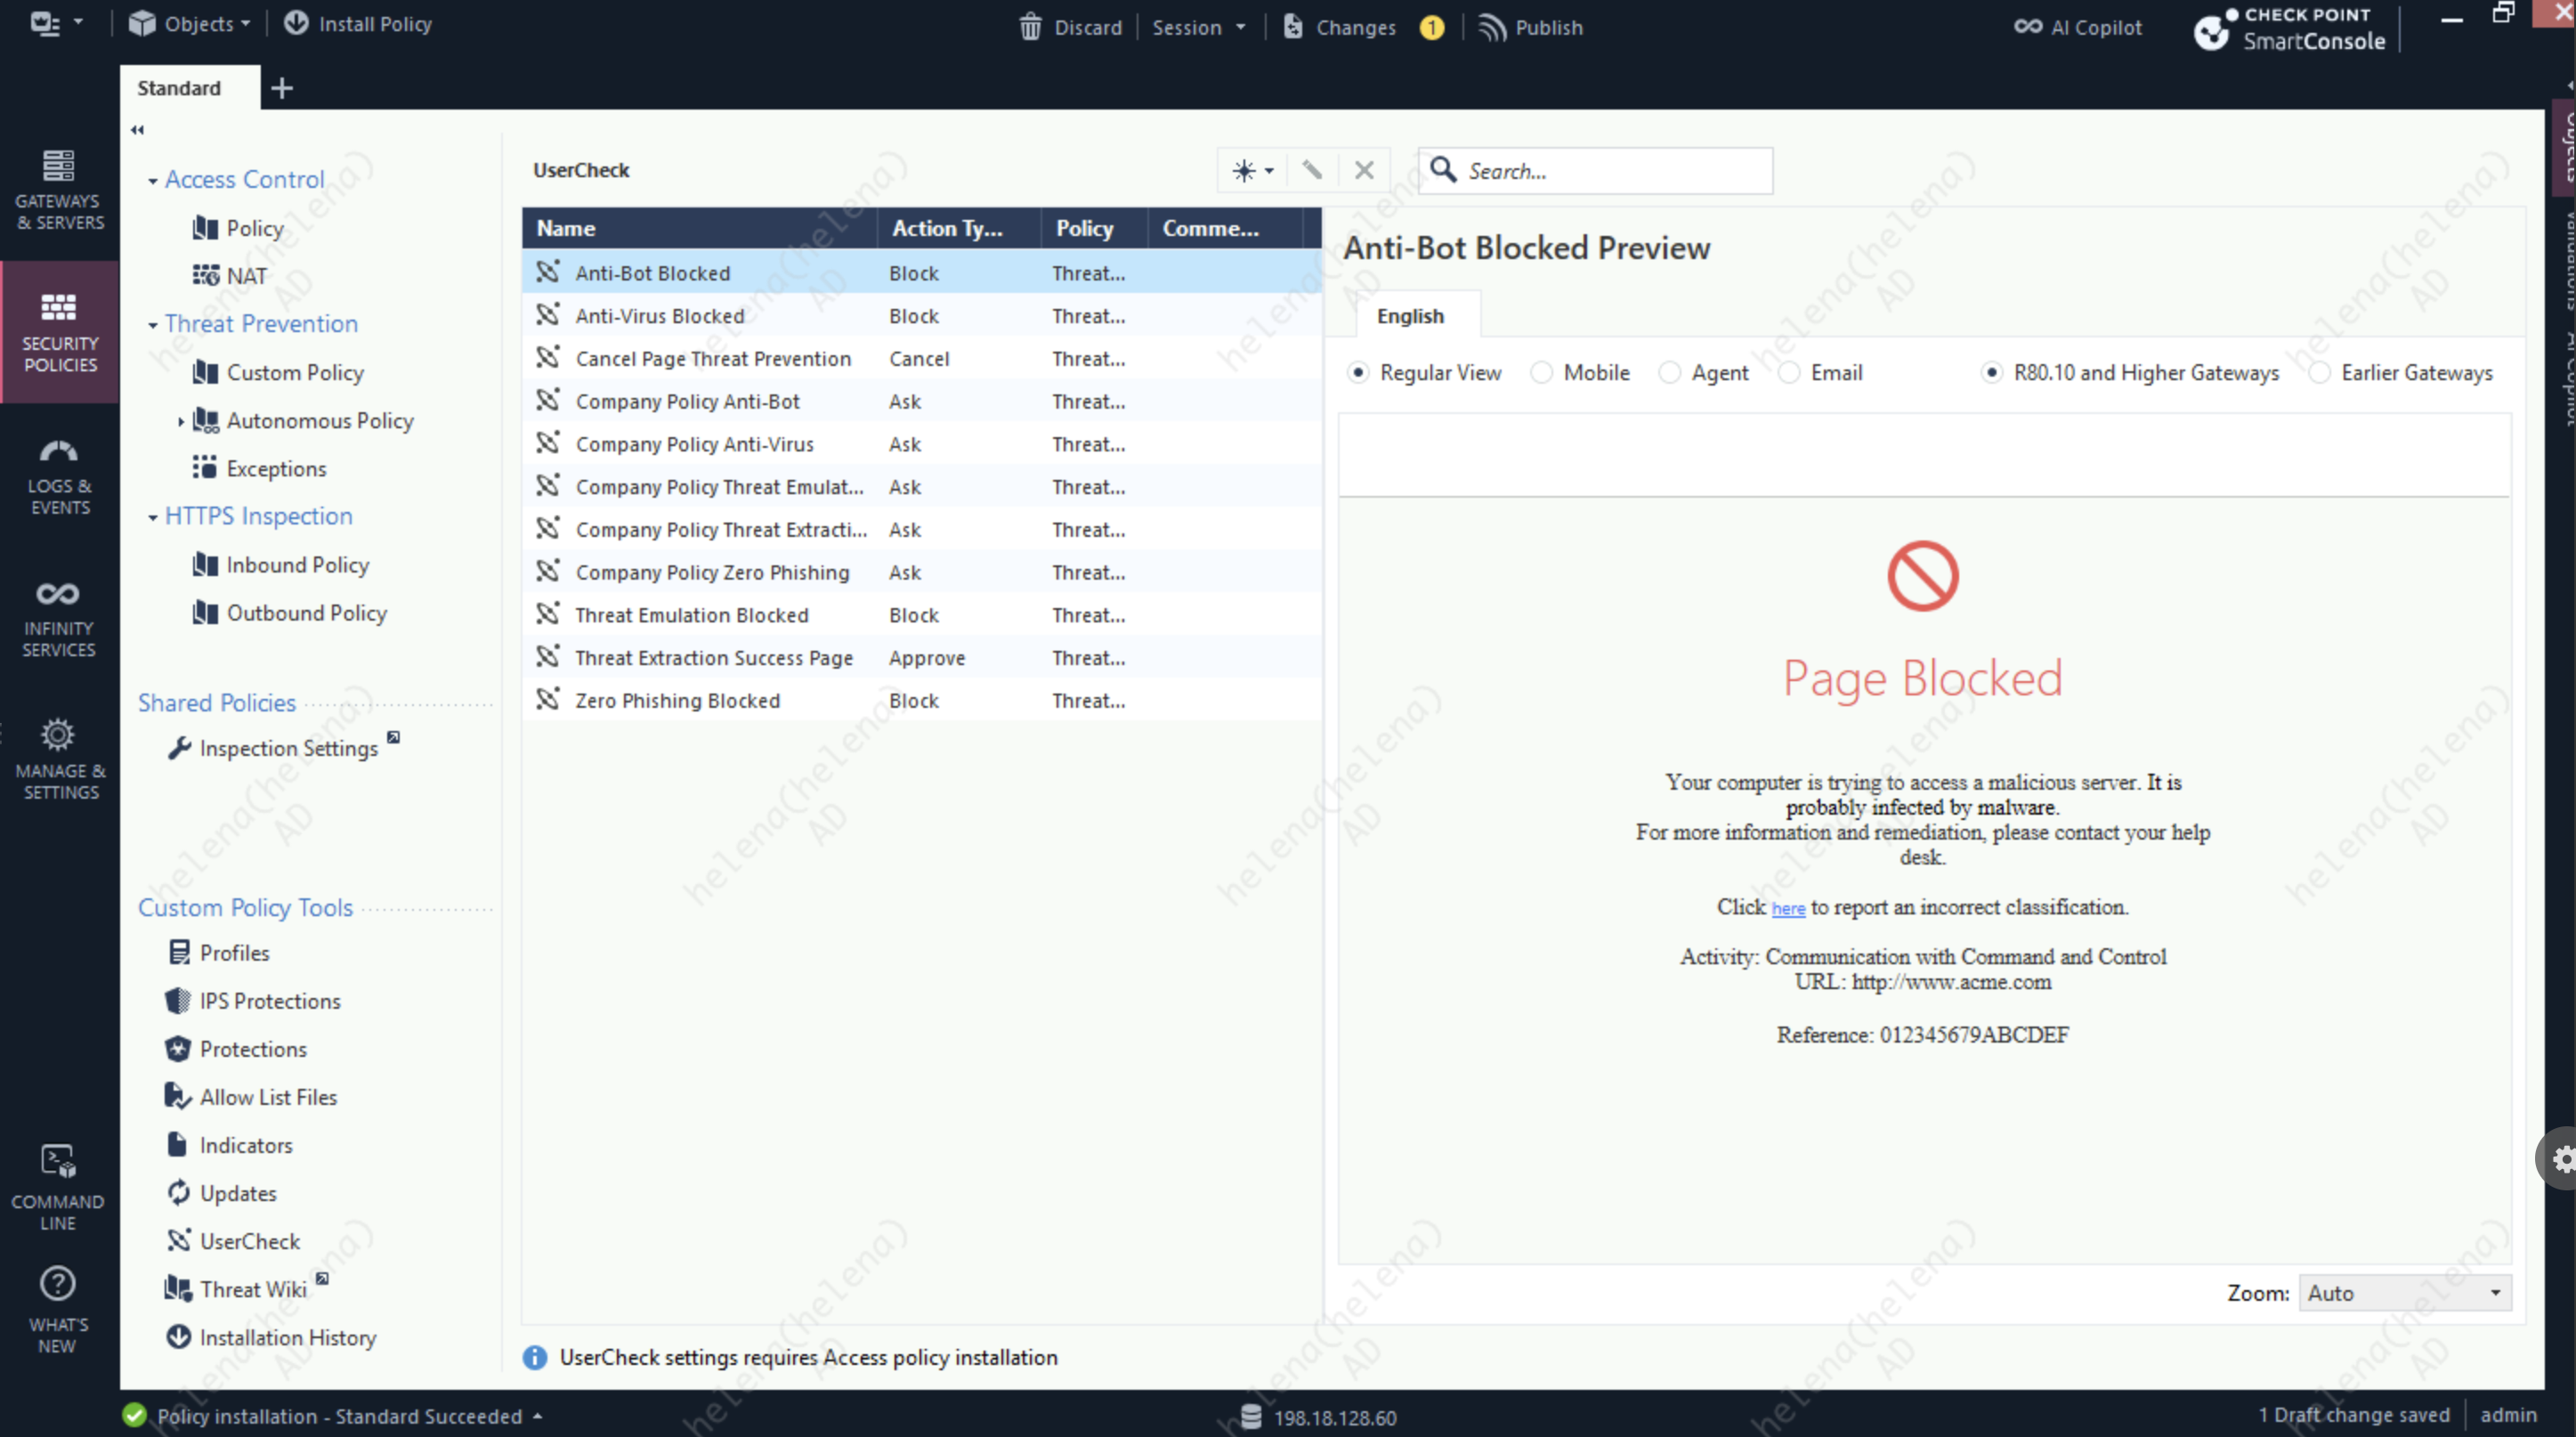Click the edit pencil icon in UserCheck toolbar
Screen dimensions: 2576x1437
pyautogui.click(x=1312, y=170)
